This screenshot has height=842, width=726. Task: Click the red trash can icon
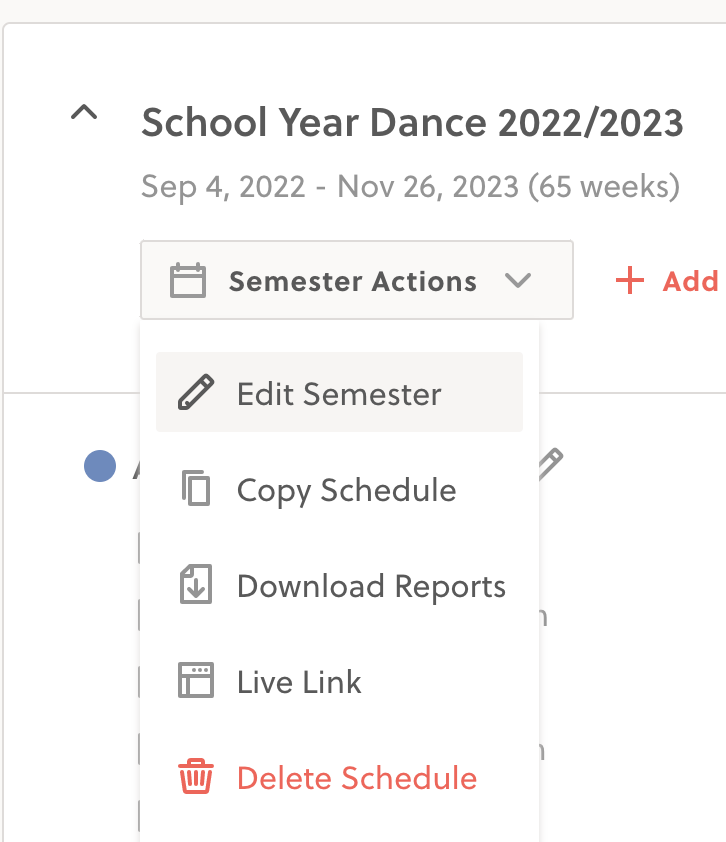pyautogui.click(x=195, y=777)
